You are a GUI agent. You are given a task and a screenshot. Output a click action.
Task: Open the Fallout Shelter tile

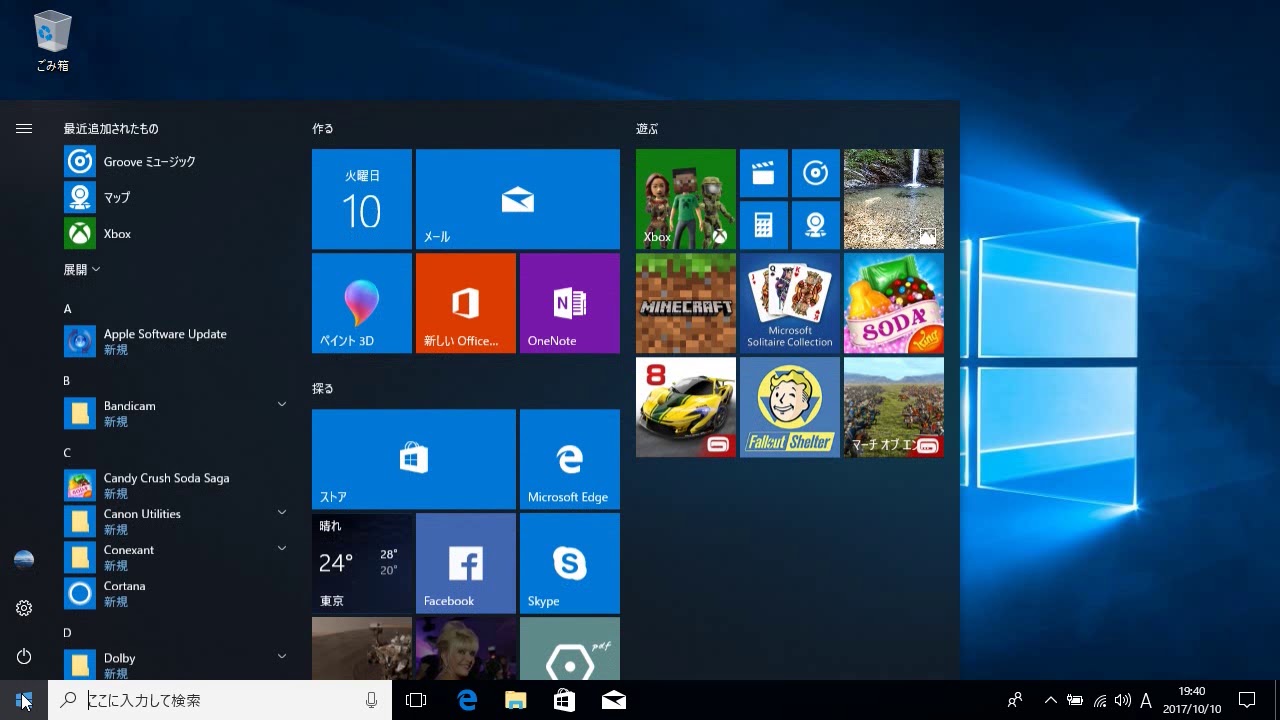(x=790, y=407)
